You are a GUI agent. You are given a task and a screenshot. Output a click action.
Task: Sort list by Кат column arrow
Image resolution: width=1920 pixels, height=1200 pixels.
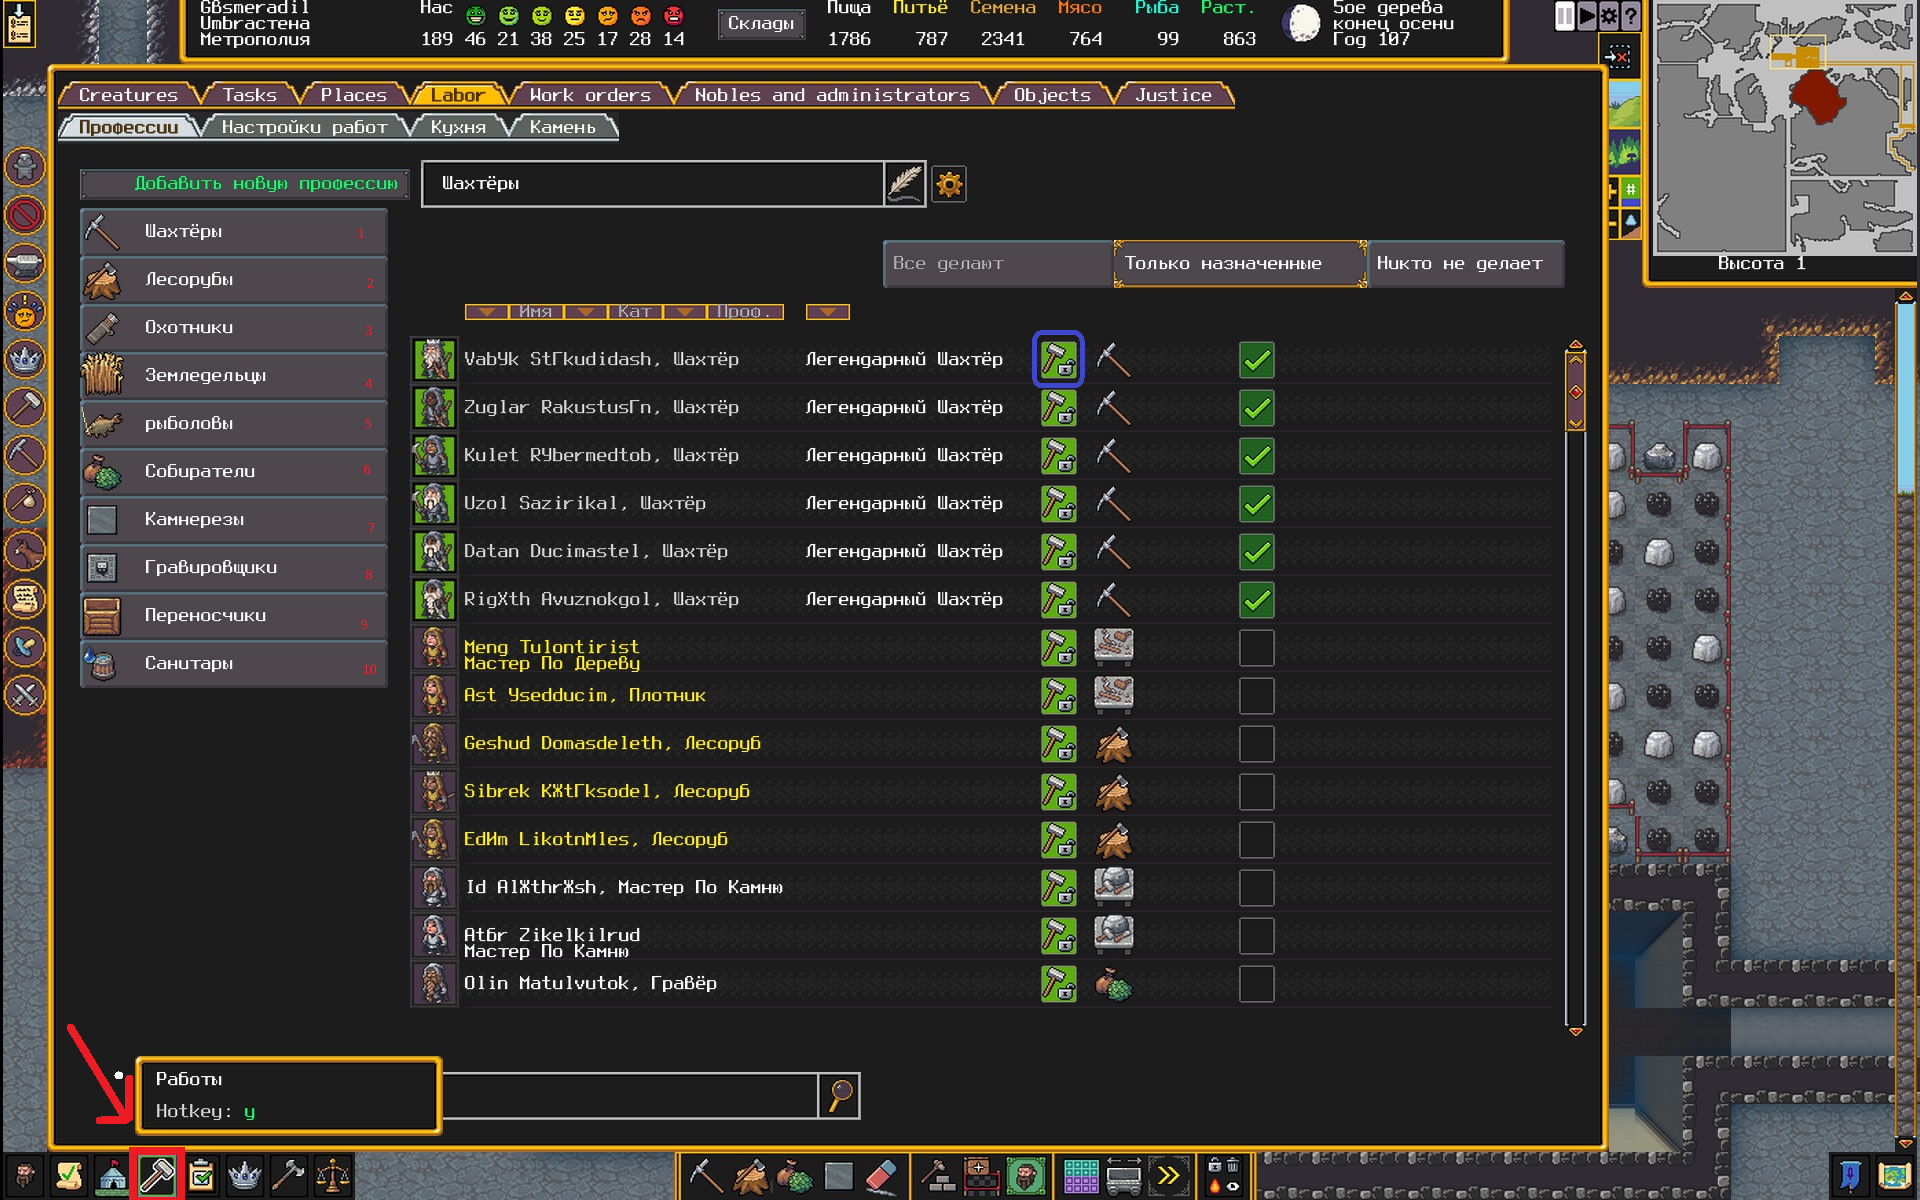pos(586,312)
